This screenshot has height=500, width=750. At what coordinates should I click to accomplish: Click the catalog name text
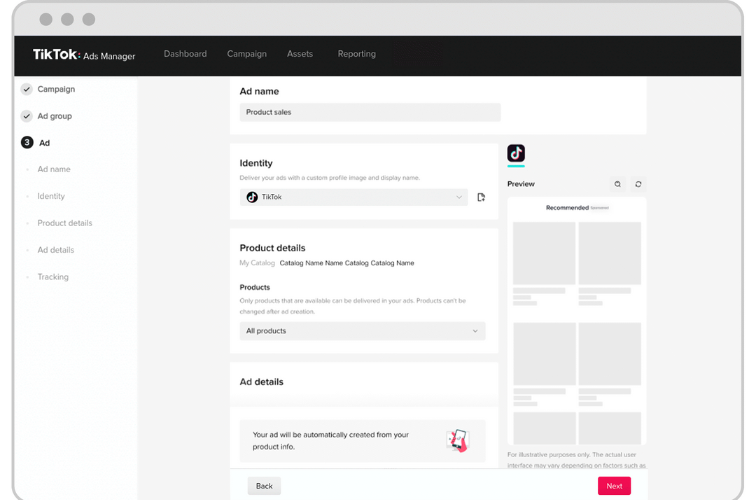[347, 263]
